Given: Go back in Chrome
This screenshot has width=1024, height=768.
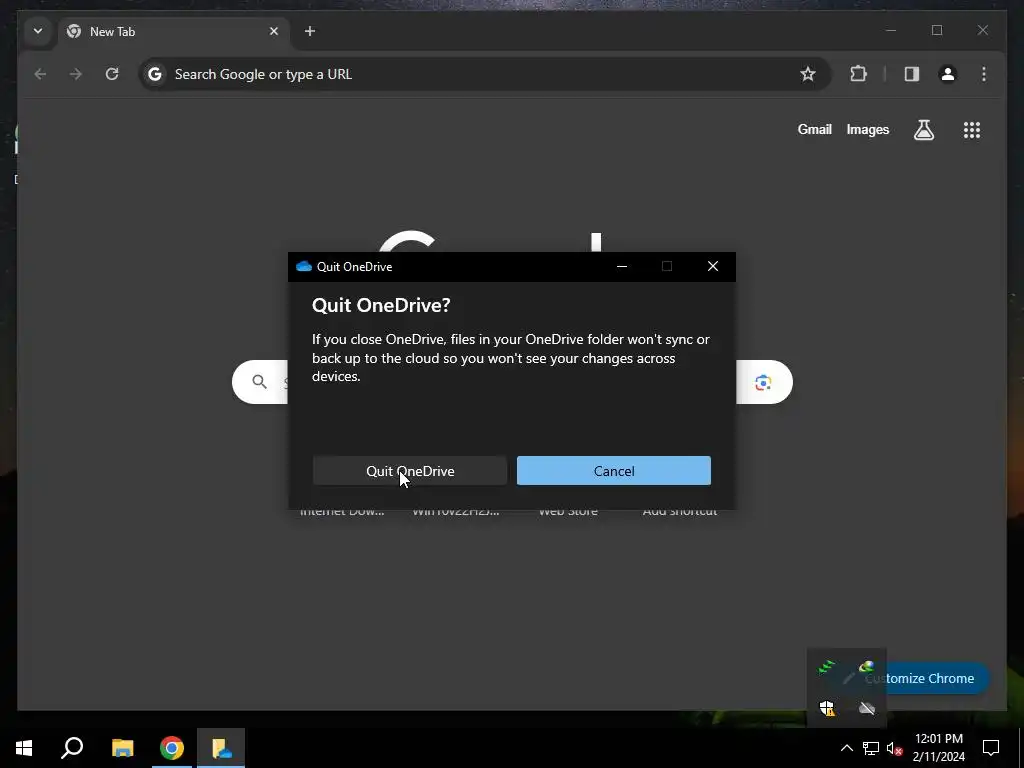Looking at the screenshot, I should point(40,74).
